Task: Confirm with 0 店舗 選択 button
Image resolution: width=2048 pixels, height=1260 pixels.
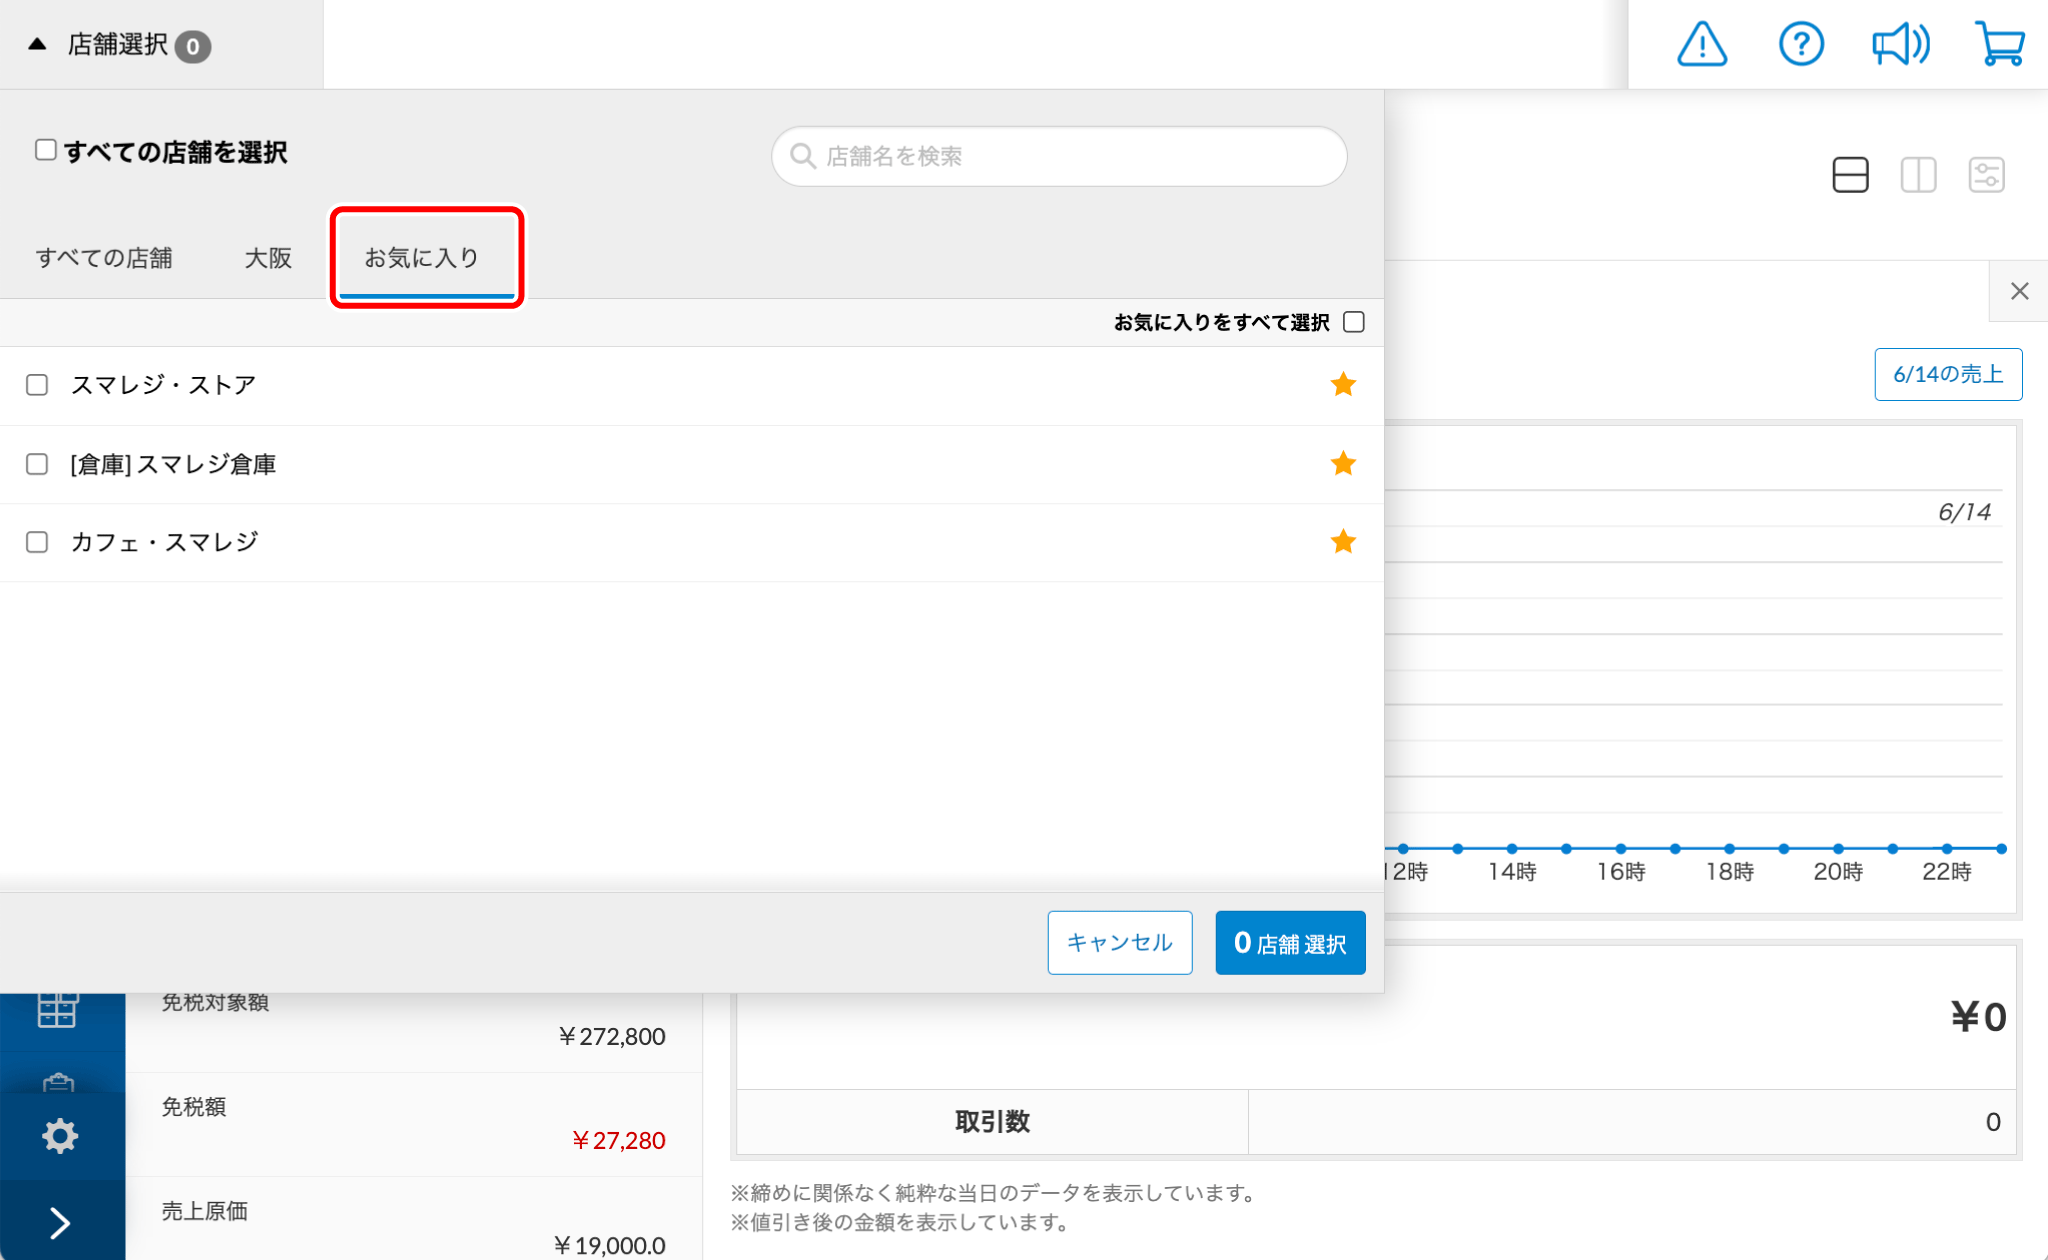Action: click(x=1290, y=942)
